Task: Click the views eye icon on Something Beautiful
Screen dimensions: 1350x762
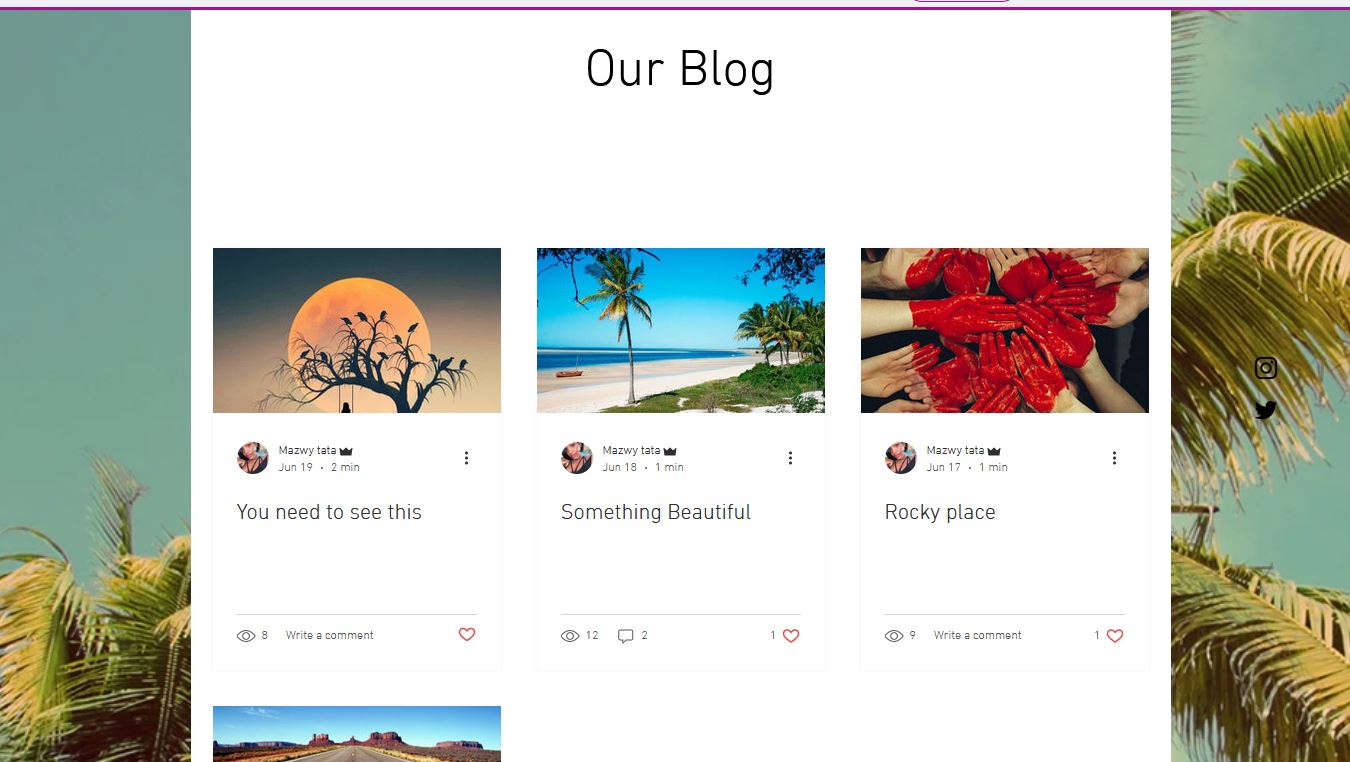Action: click(x=570, y=636)
